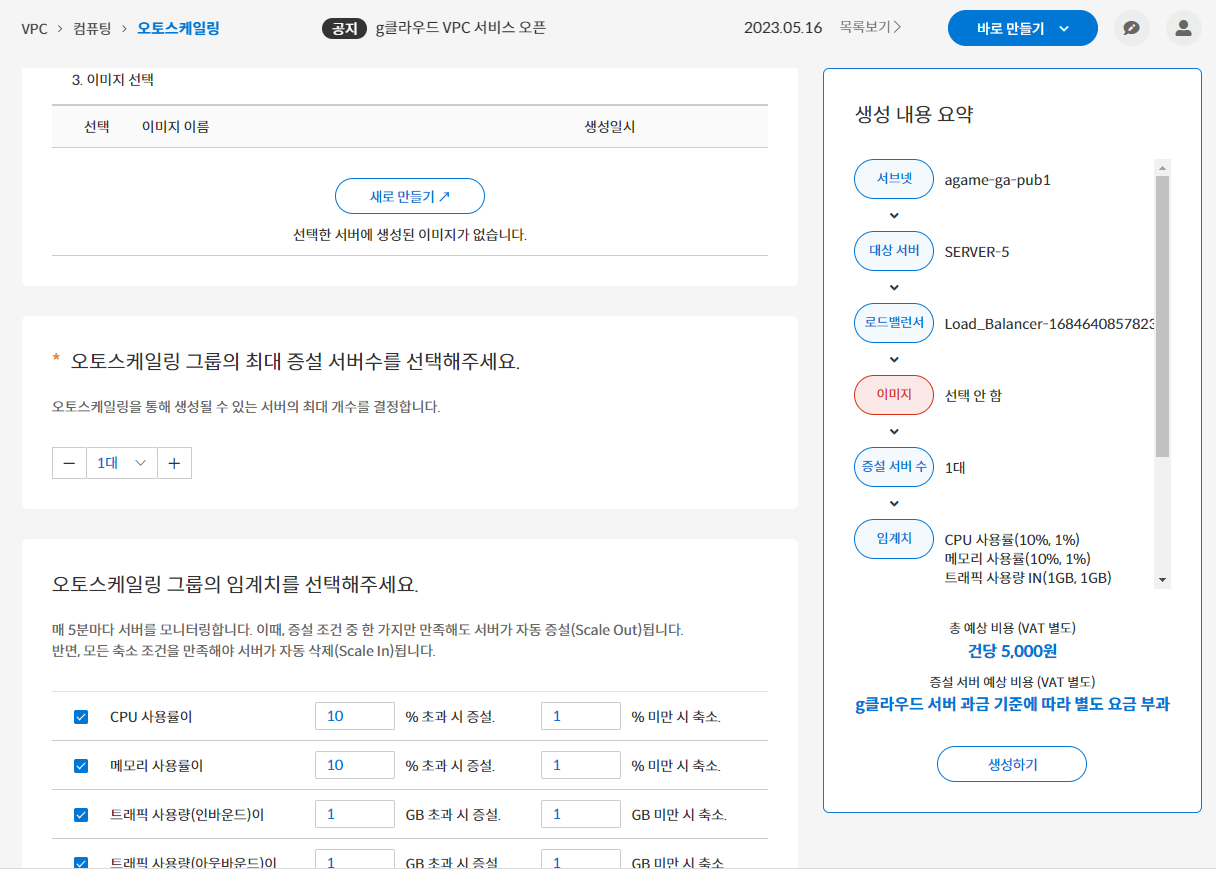Click the red 이미지 step badge
The image size is (1216, 875).
click(x=894, y=395)
